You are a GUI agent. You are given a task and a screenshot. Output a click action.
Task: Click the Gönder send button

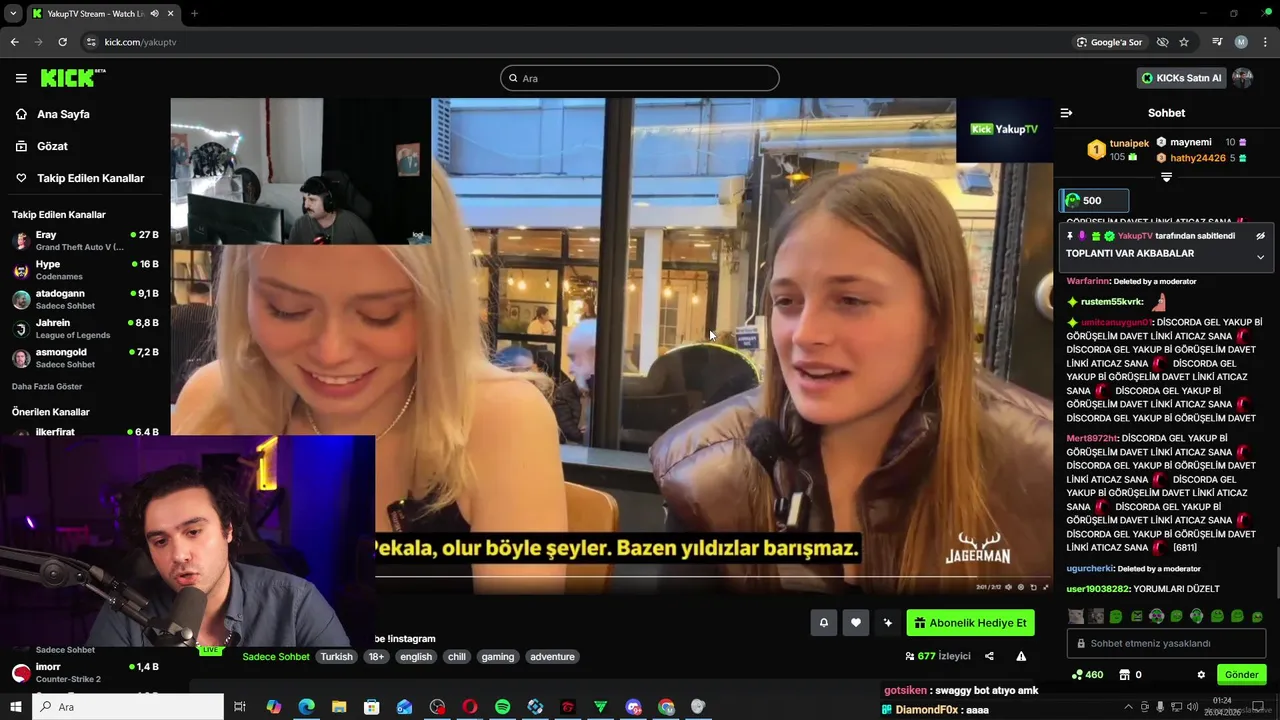pos(1241,675)
